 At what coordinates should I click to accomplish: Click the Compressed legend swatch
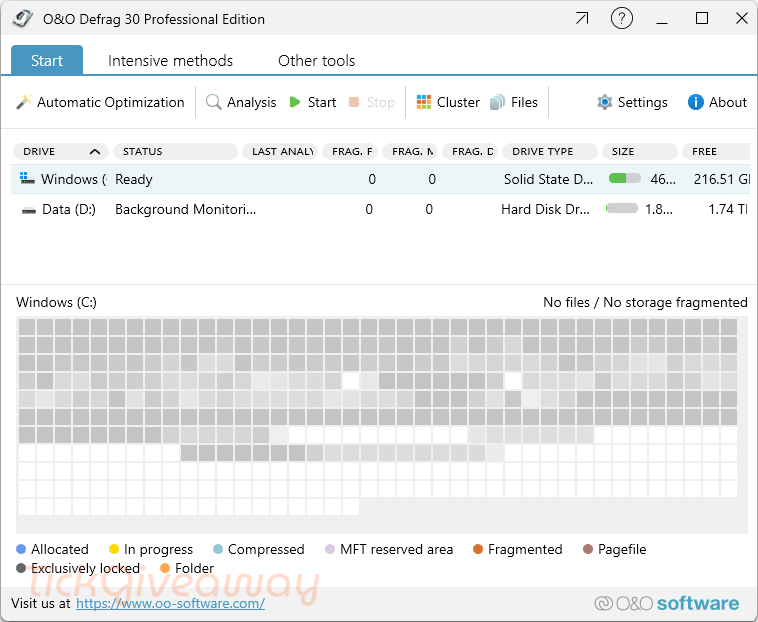click(218, 549)
